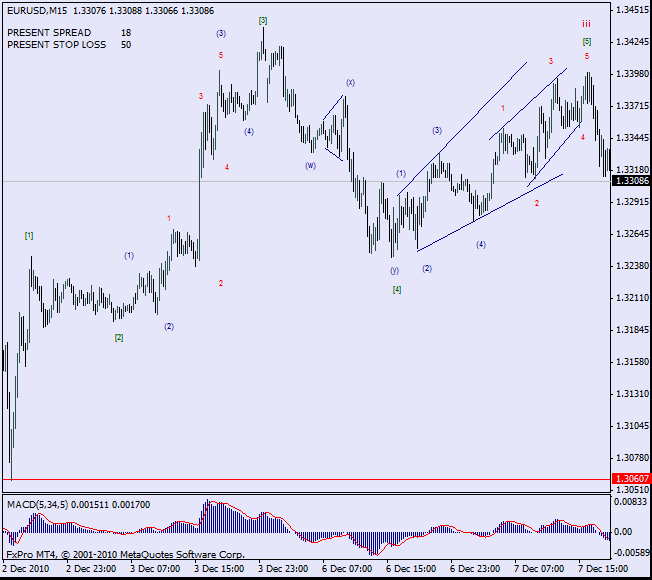Select the (w) correction wave label

coord(311,165)
